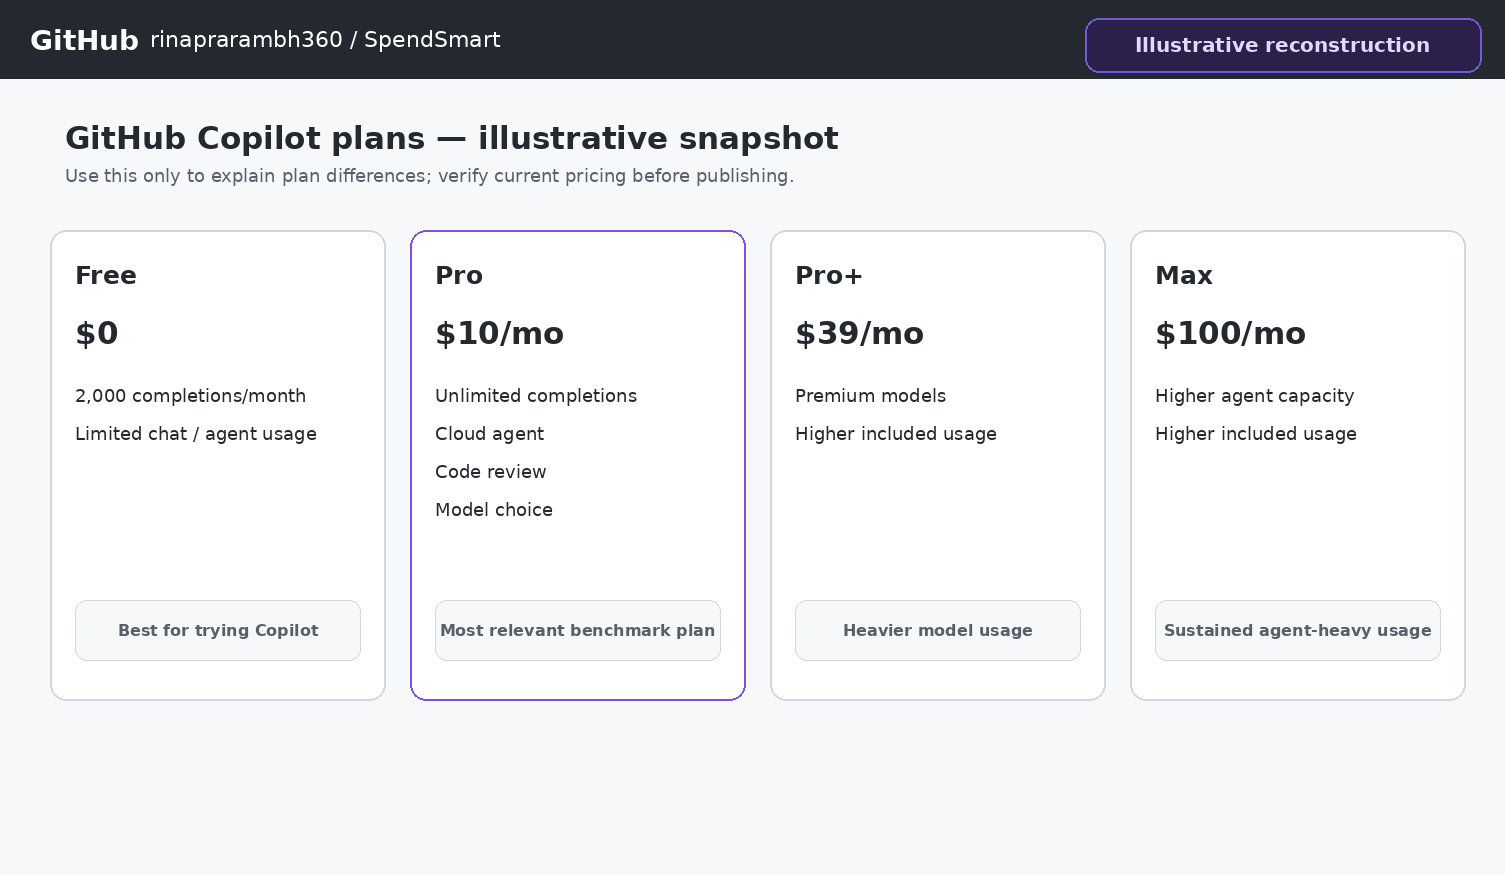Select the Max plan title
This screenshot has height=875, width=1505.
(1184, 275)
